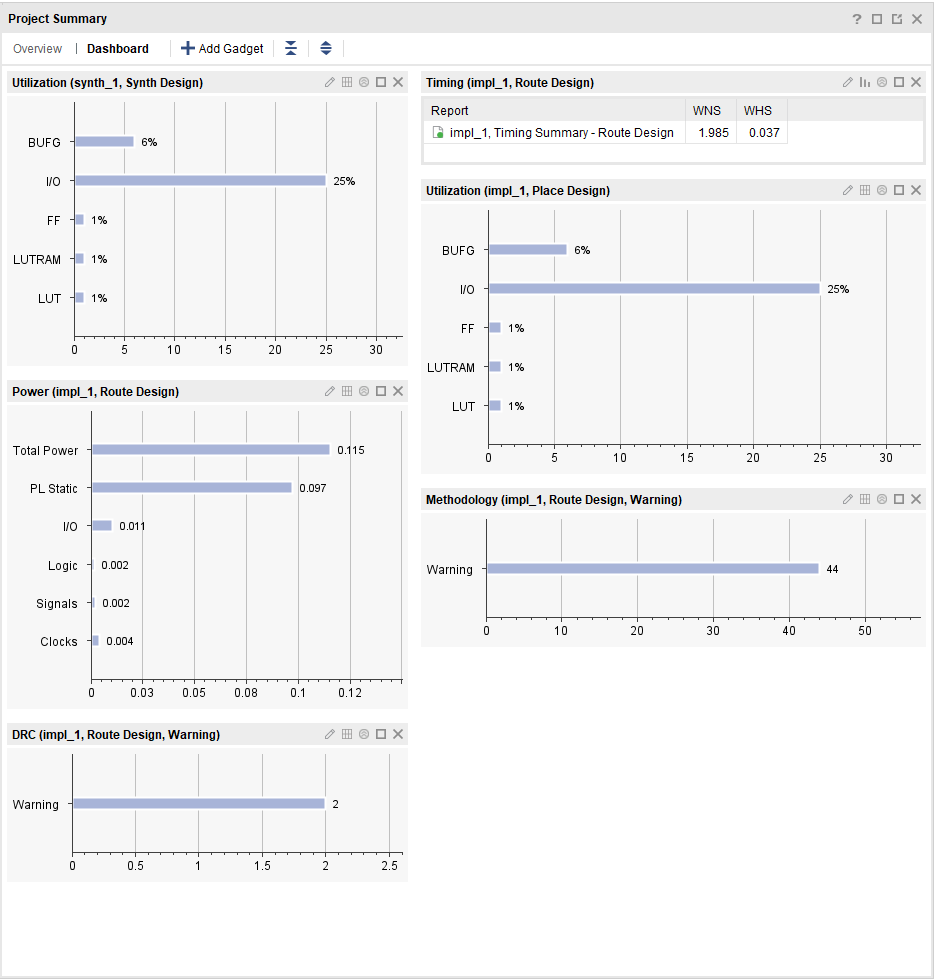Click the Methodology Warning bar showing 44

coord(653,568)
